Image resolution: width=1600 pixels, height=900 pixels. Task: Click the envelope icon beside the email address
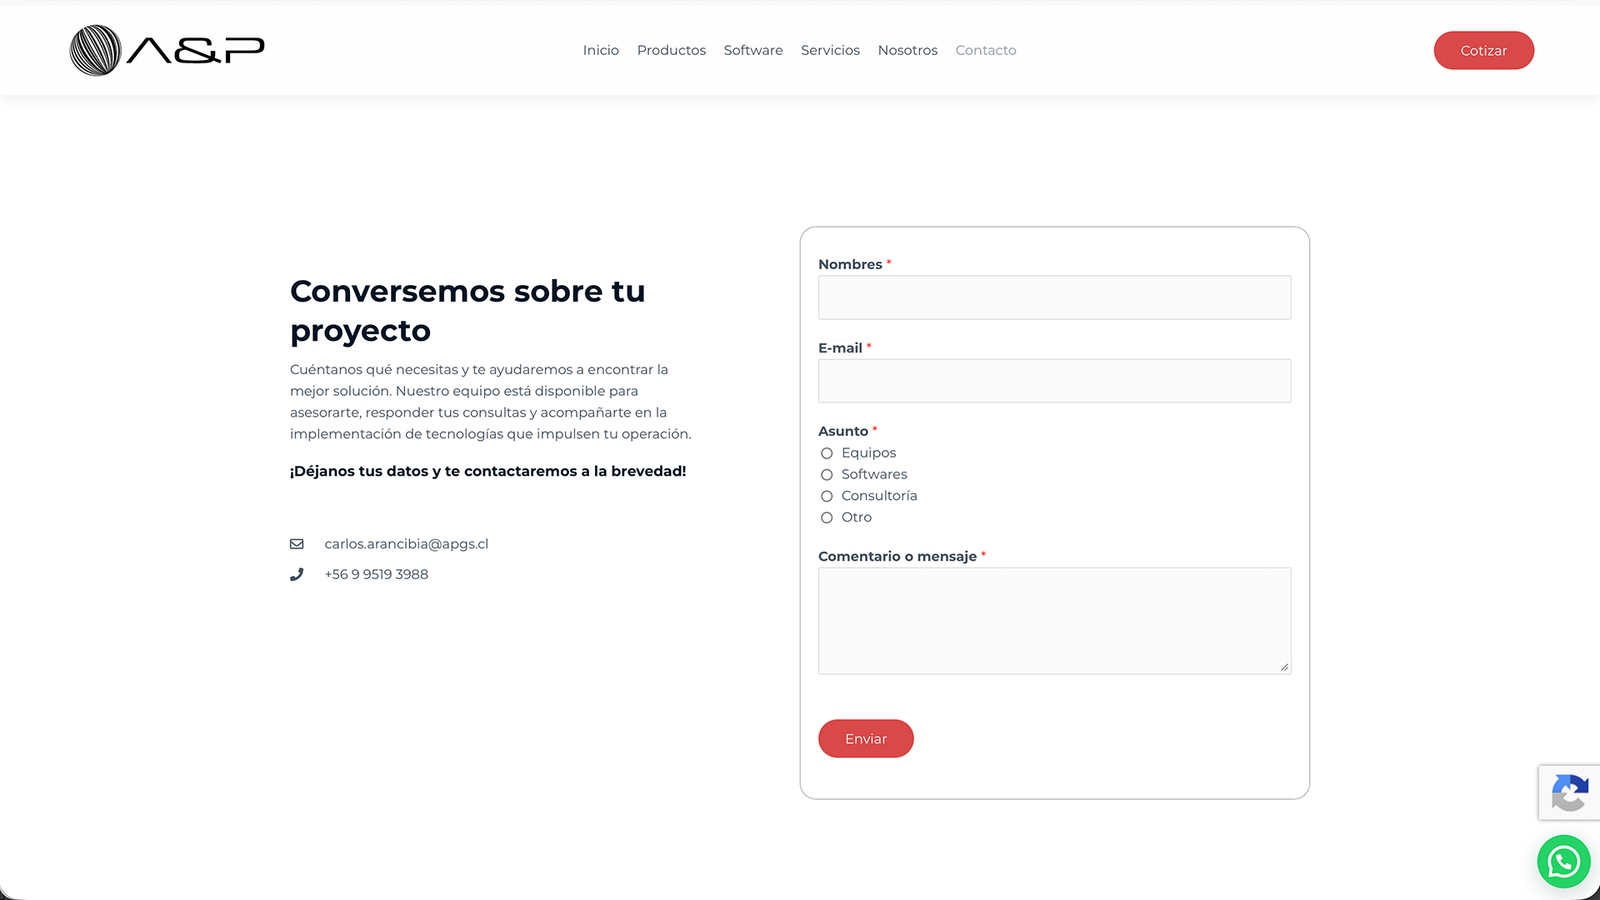pos(297,544)
